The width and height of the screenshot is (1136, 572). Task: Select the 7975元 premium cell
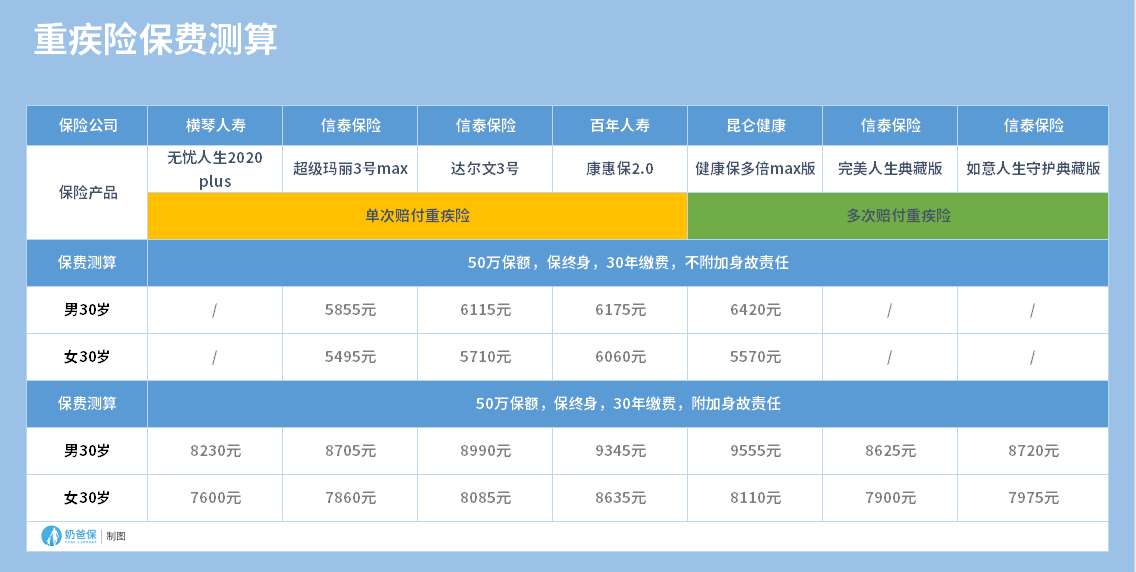[1033, 498]
